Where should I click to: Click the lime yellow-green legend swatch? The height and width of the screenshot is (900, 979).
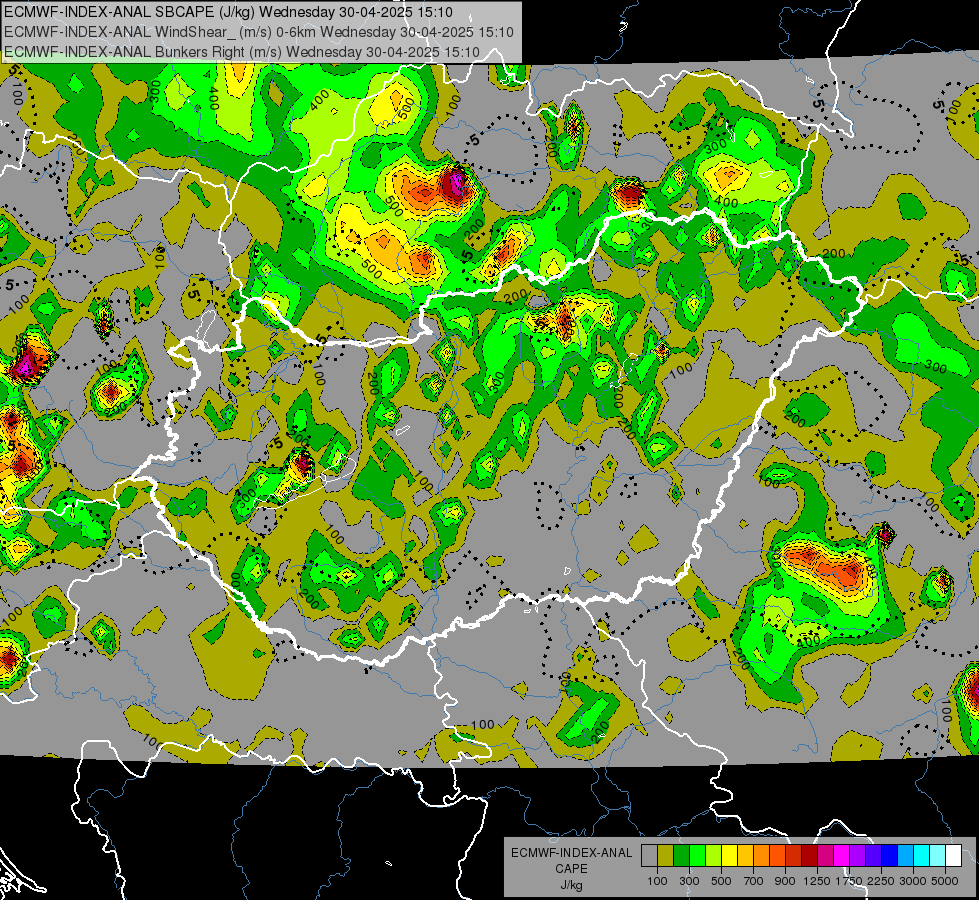[x=713, y=855]
